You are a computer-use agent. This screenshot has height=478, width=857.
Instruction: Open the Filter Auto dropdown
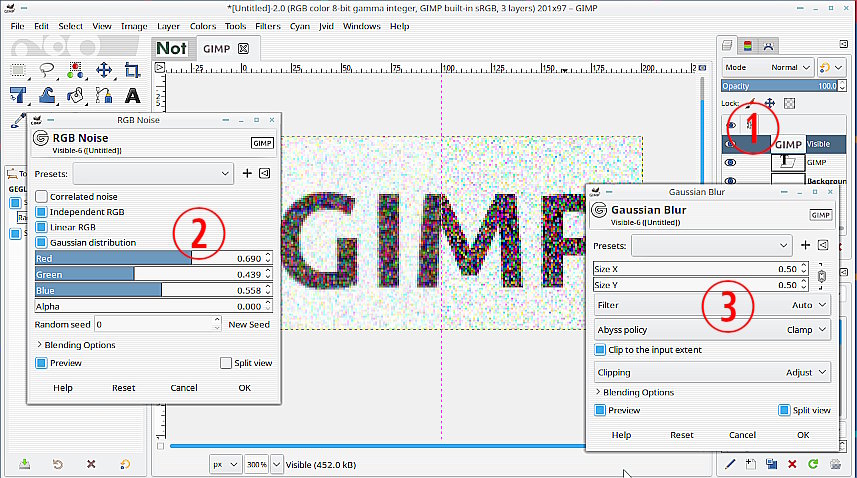[712, 305]
